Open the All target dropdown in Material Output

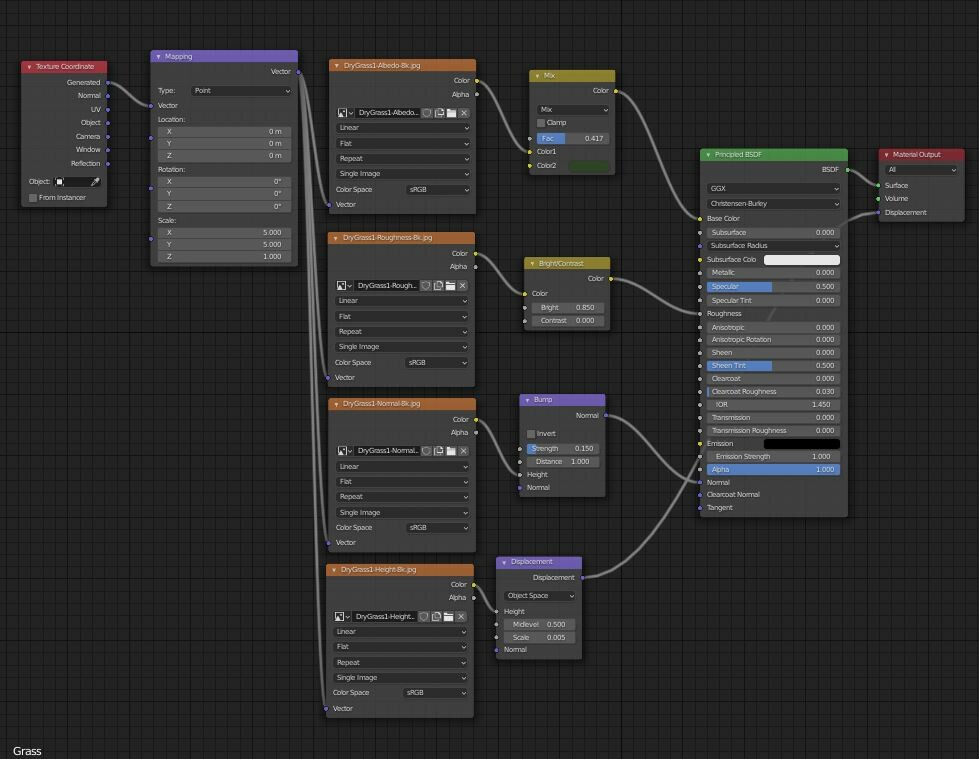(920, 169)
